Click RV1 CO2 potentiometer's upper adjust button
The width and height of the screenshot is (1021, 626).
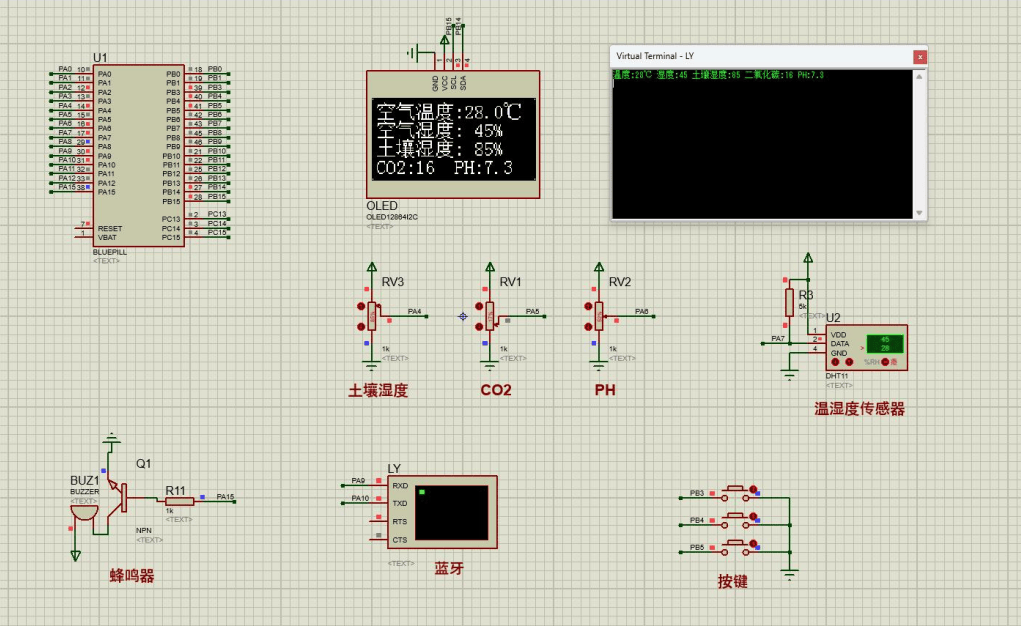pyautogui.click(x=480, y=306)
